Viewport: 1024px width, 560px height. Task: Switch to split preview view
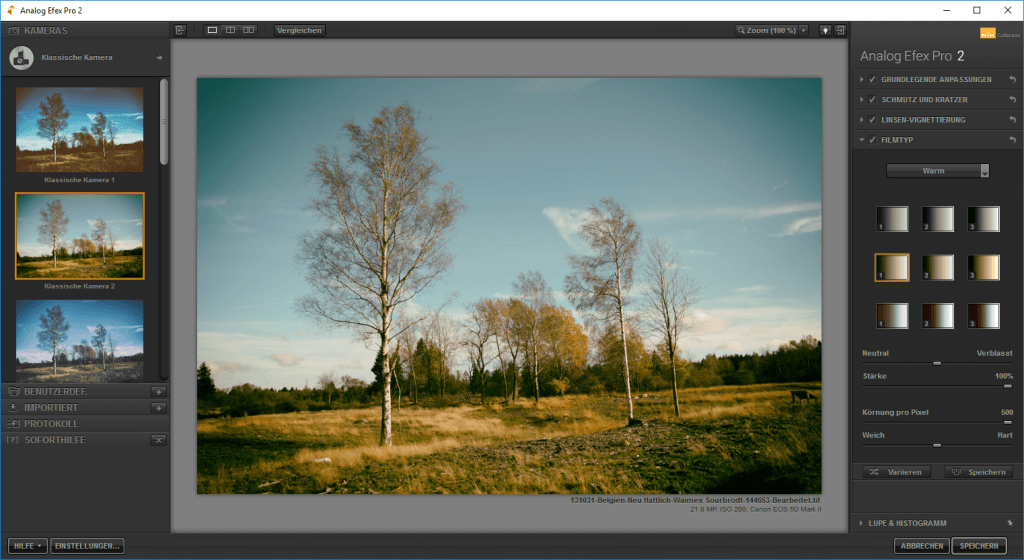(231, 30)
